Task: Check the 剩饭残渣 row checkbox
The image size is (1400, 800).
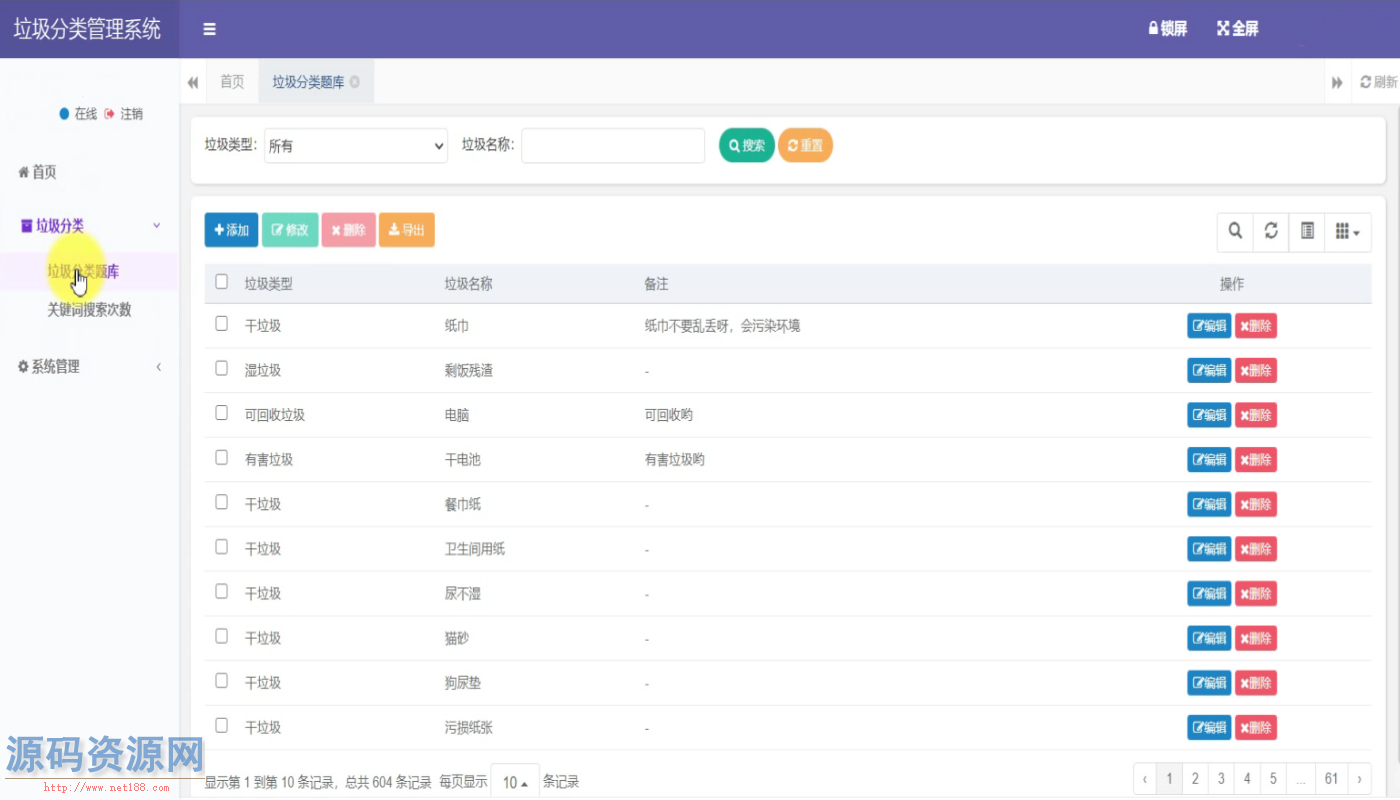Action: pos(222,368)
